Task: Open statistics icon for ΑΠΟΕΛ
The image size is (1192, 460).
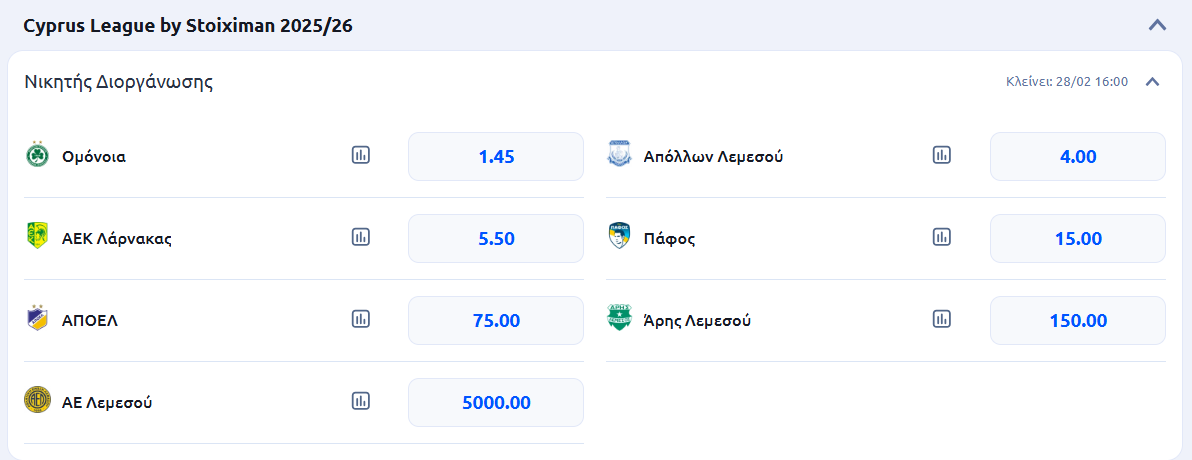Action: [x=361, y=319]
